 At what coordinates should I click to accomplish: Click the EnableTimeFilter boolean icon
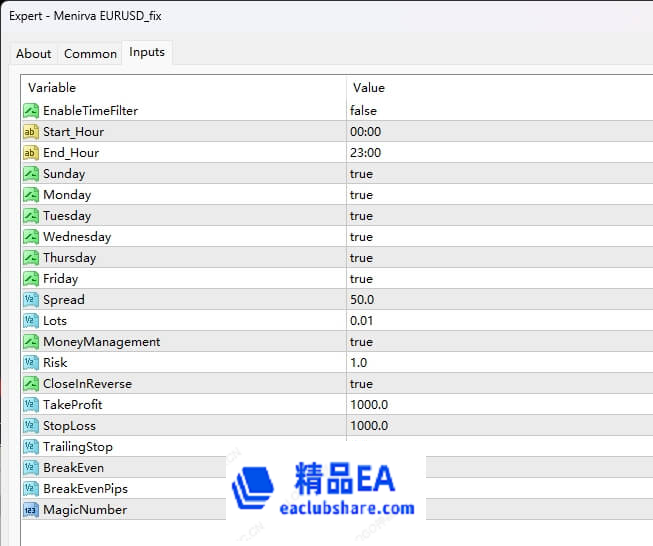coord(30,111)
